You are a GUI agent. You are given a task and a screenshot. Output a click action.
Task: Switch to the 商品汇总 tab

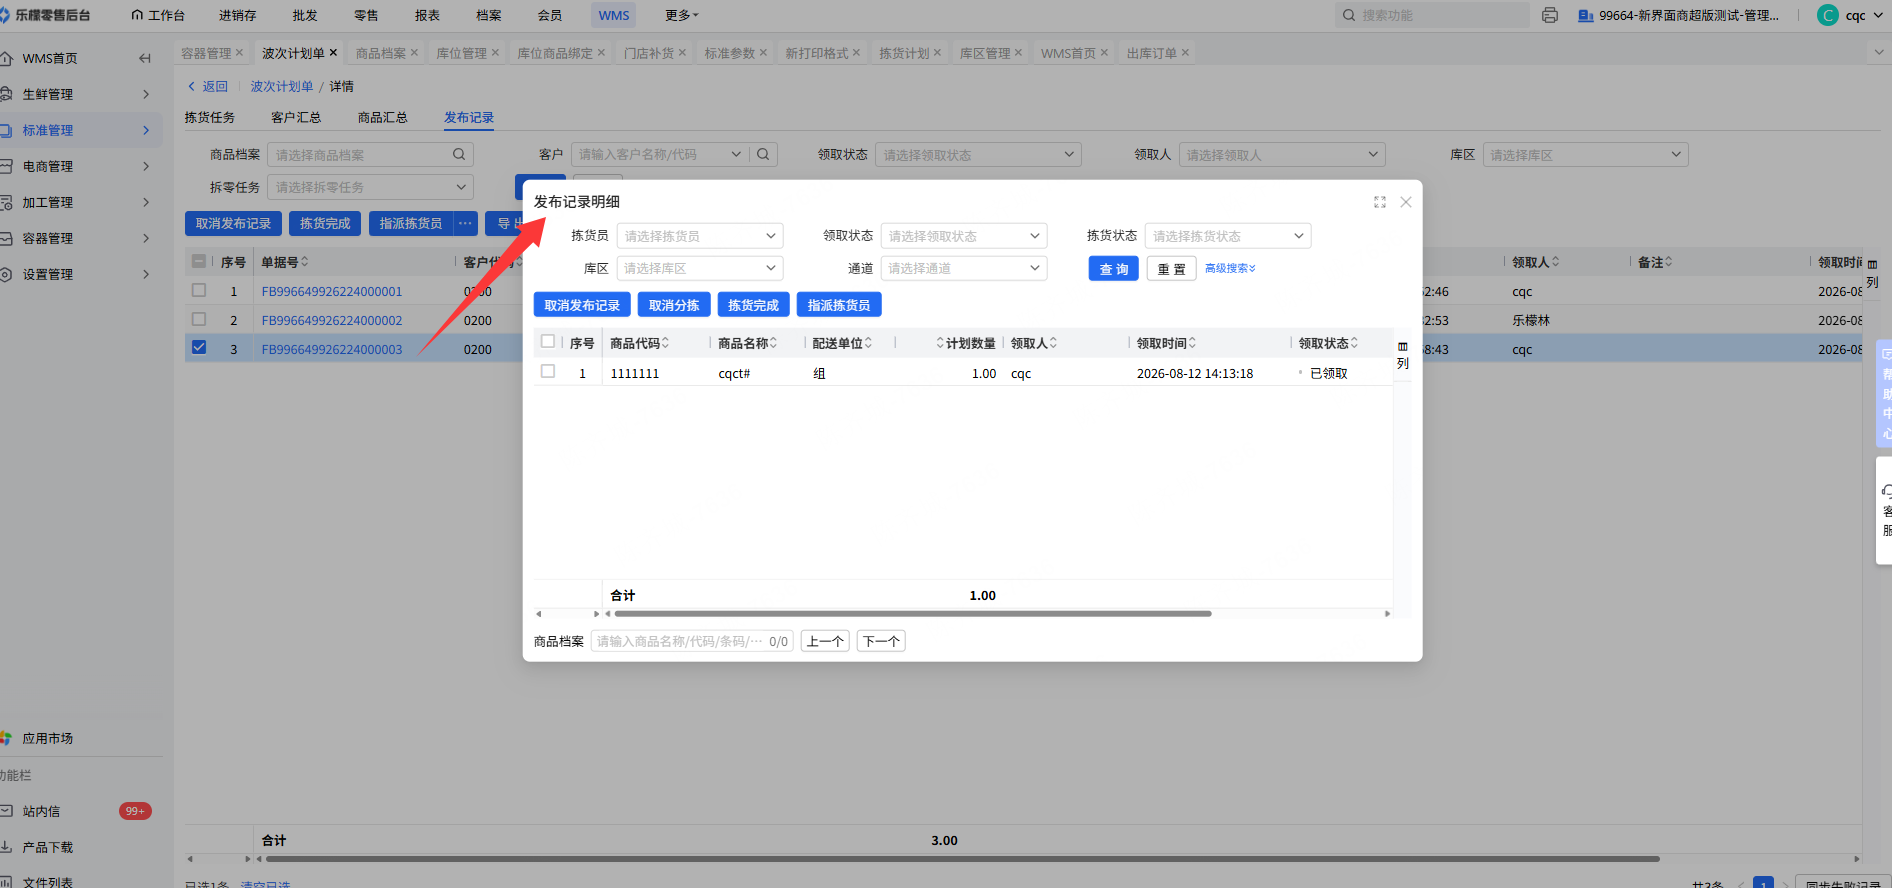coord(383,117)
